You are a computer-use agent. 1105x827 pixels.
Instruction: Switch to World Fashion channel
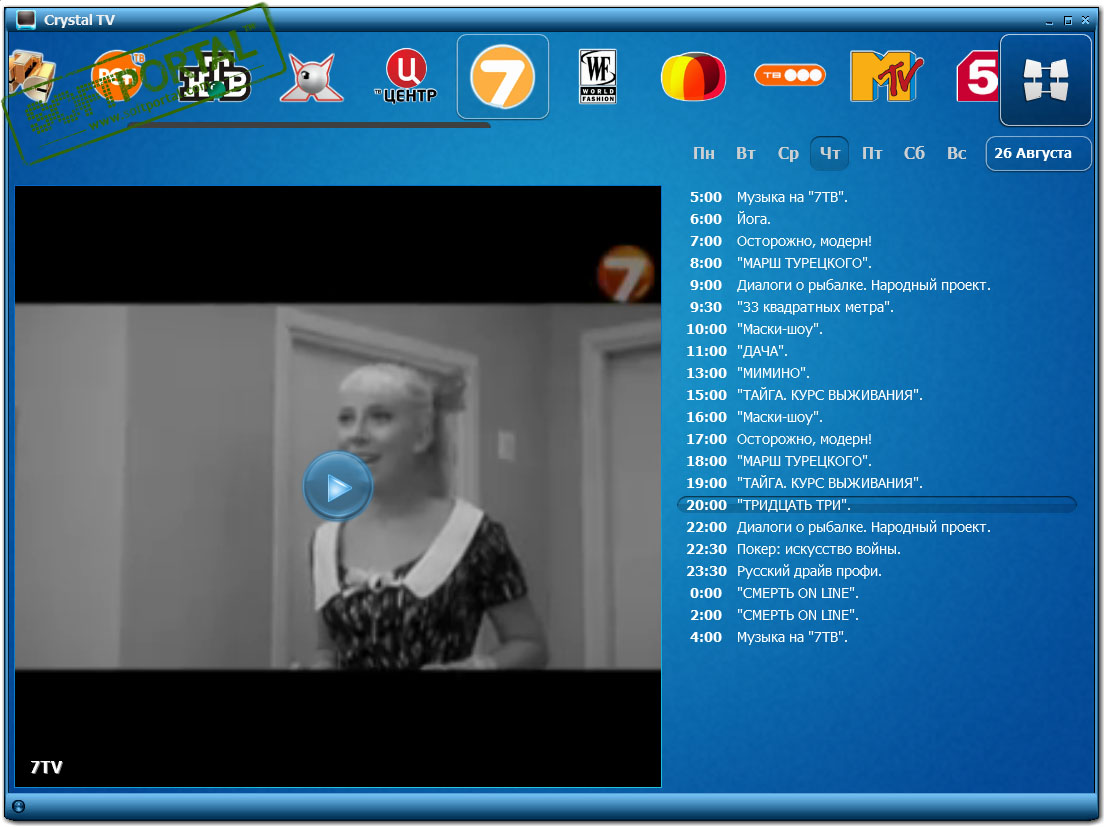(598, 76)
